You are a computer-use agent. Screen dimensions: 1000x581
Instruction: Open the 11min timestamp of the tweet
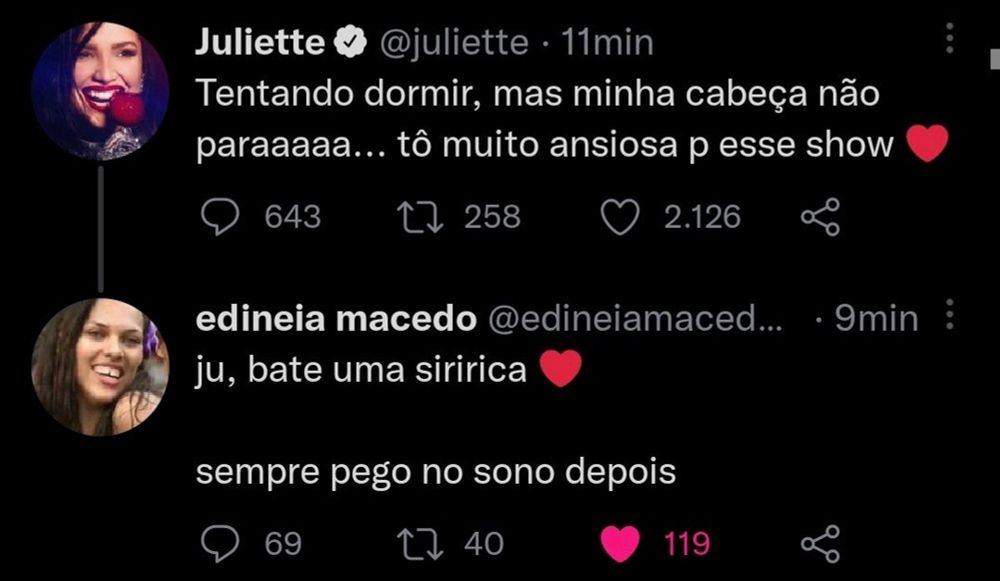coord(608,43)
